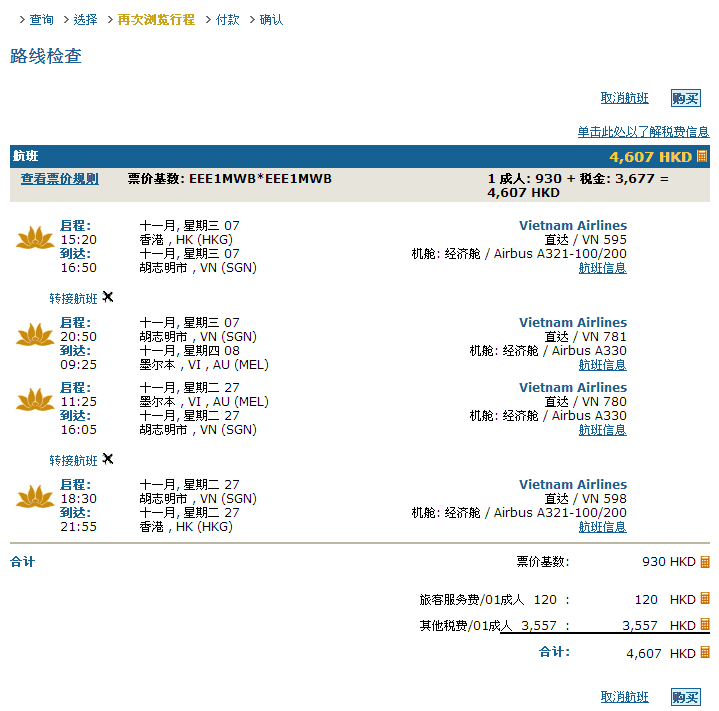Viewport: 719px width, 711px height.
Task: Open the 查看票价规则 link
Action: [60, 179]
